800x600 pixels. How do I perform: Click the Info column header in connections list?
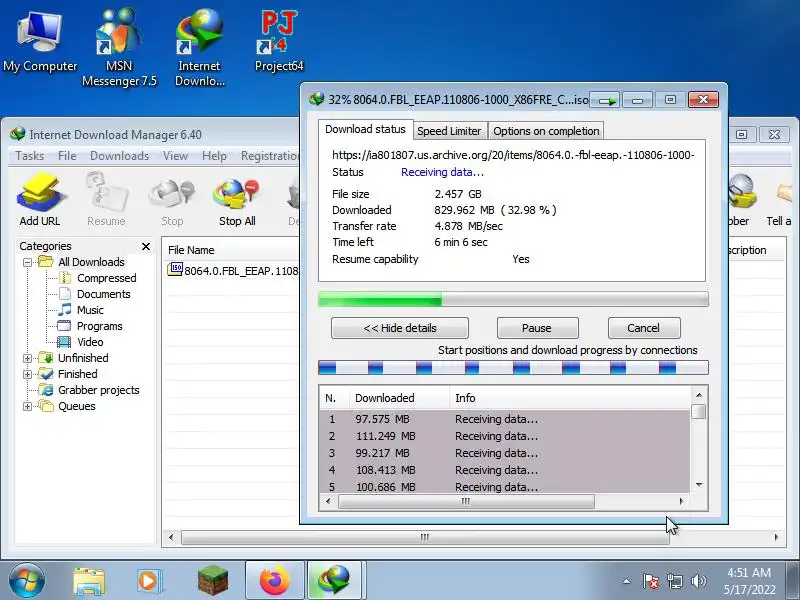coord(569,398)
